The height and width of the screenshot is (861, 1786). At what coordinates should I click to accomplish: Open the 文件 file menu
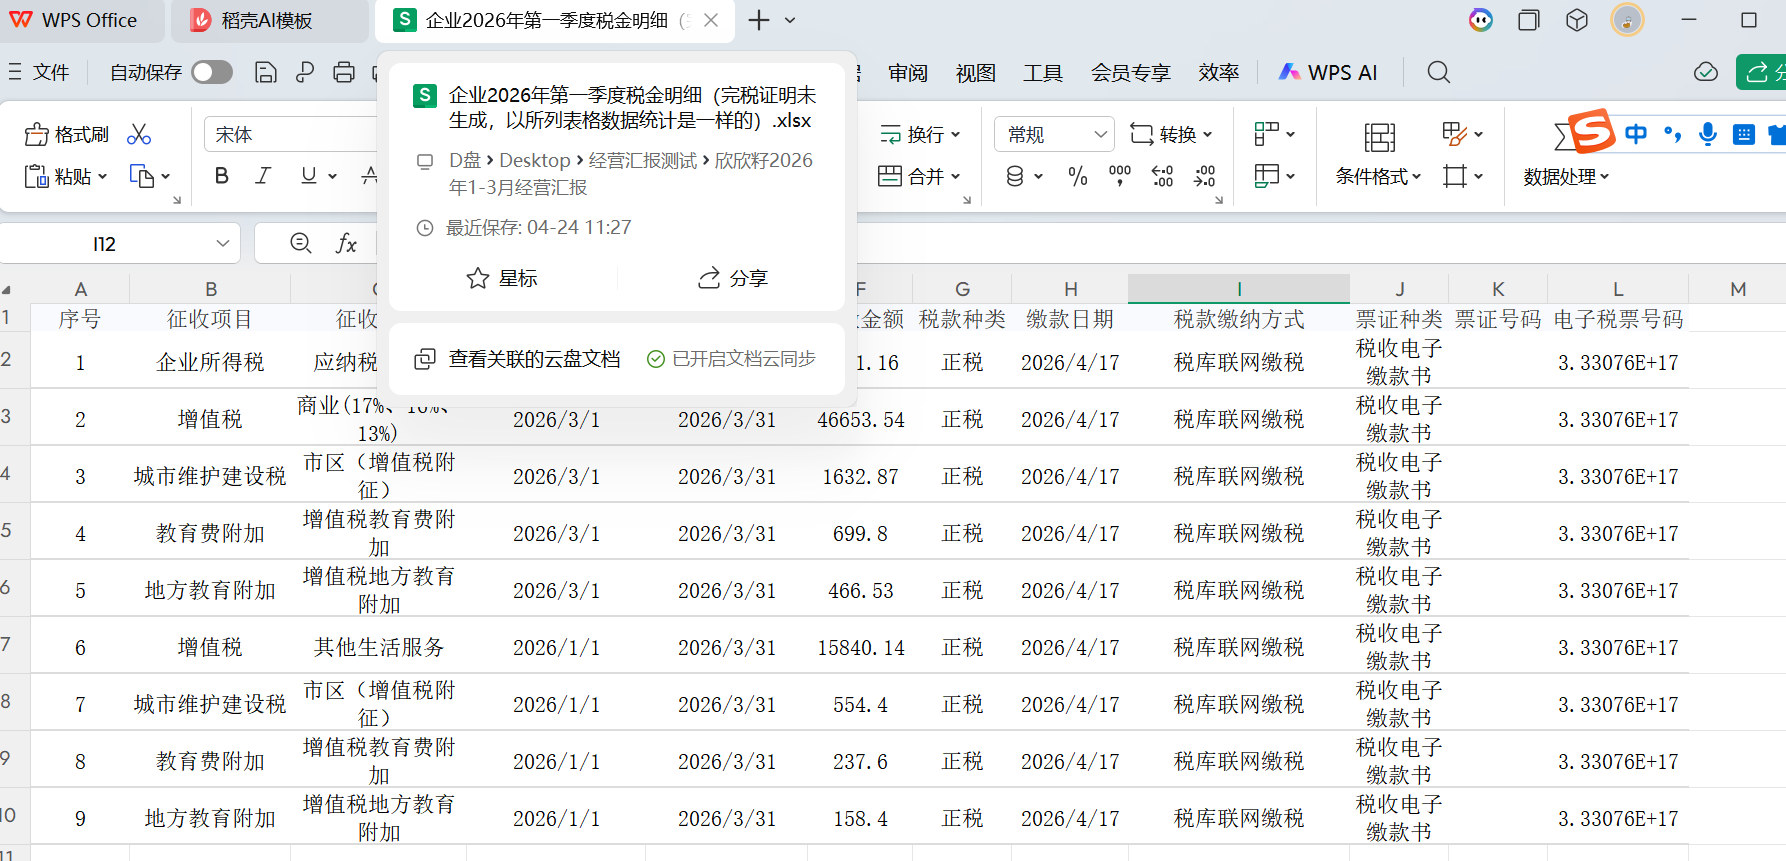point(40,72)
